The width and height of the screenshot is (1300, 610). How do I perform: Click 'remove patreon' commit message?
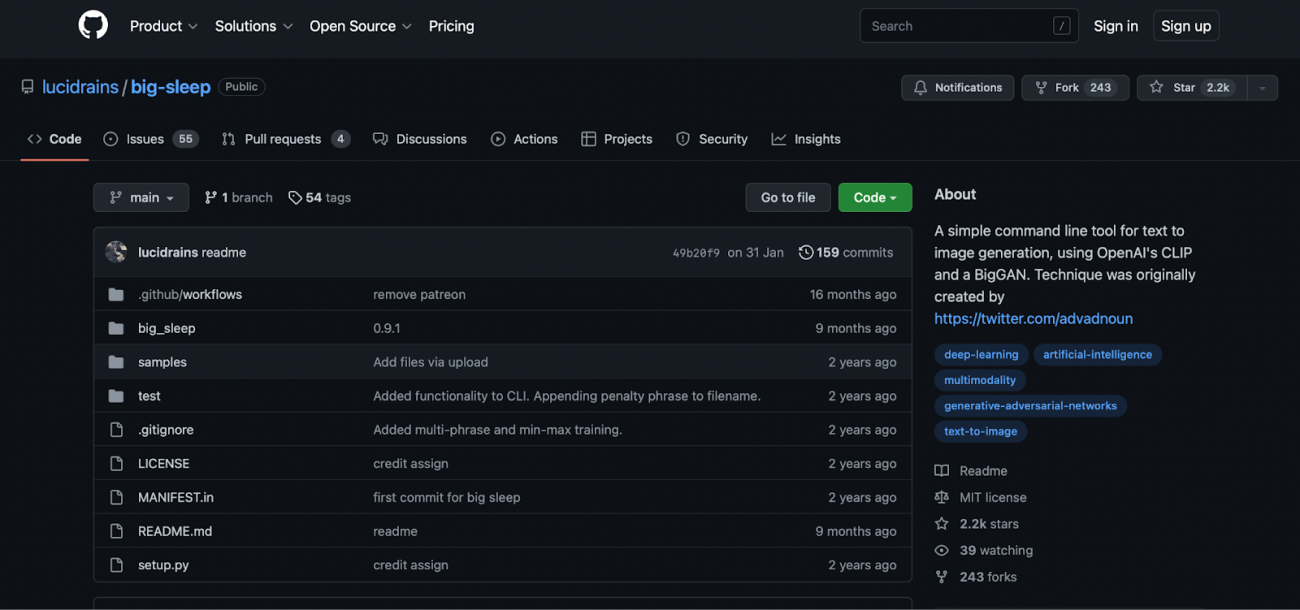[x=419, y=294]
